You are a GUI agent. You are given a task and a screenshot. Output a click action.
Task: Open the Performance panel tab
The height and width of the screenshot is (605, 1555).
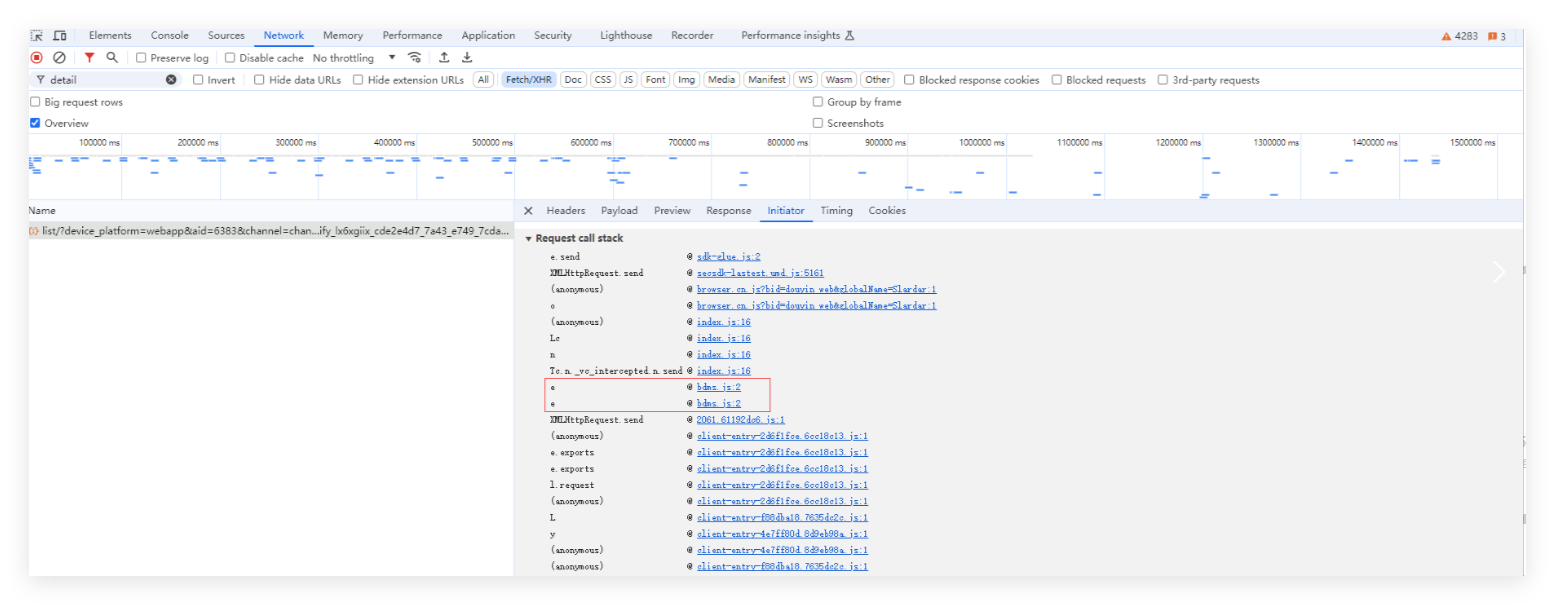point(413,36)
